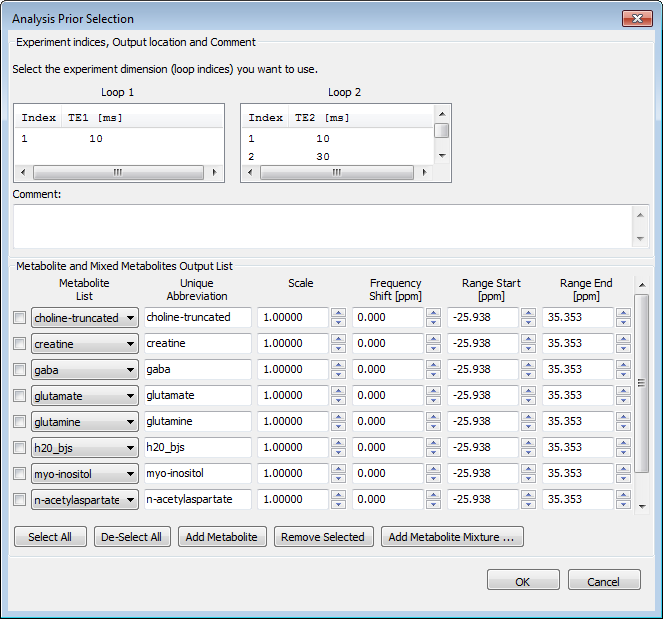This screenshot has width=663, height=619.
Task: Decrease Scale for creatine row
Action: click(338, 348)
